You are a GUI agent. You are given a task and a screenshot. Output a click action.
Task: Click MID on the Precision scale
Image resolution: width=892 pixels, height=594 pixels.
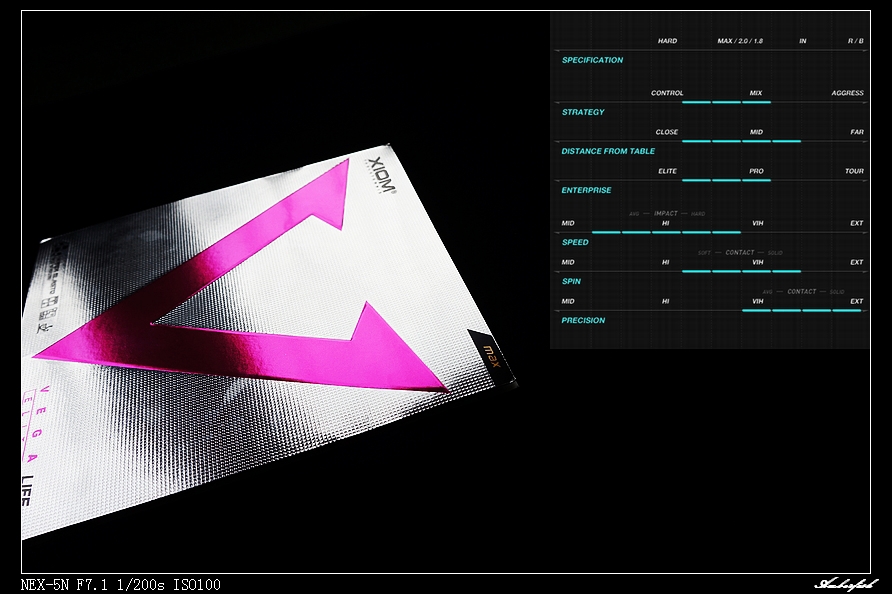[568, 301]
